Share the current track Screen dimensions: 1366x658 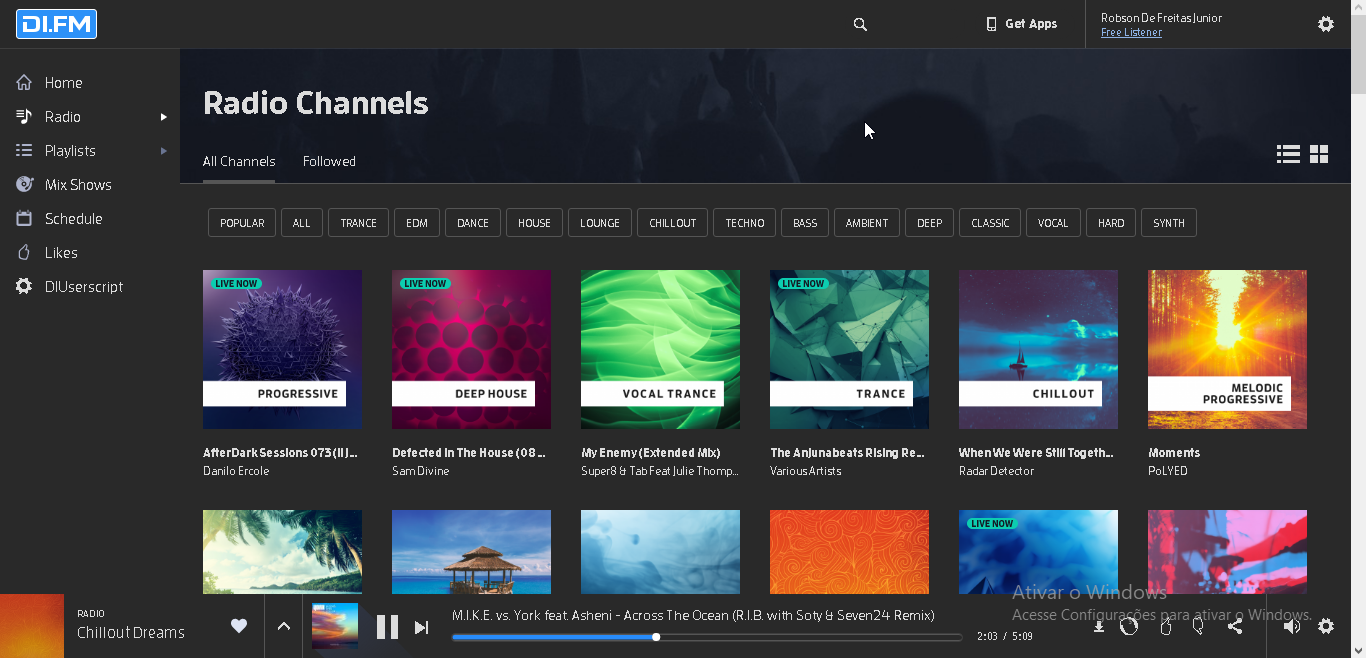coord(1235,626)
